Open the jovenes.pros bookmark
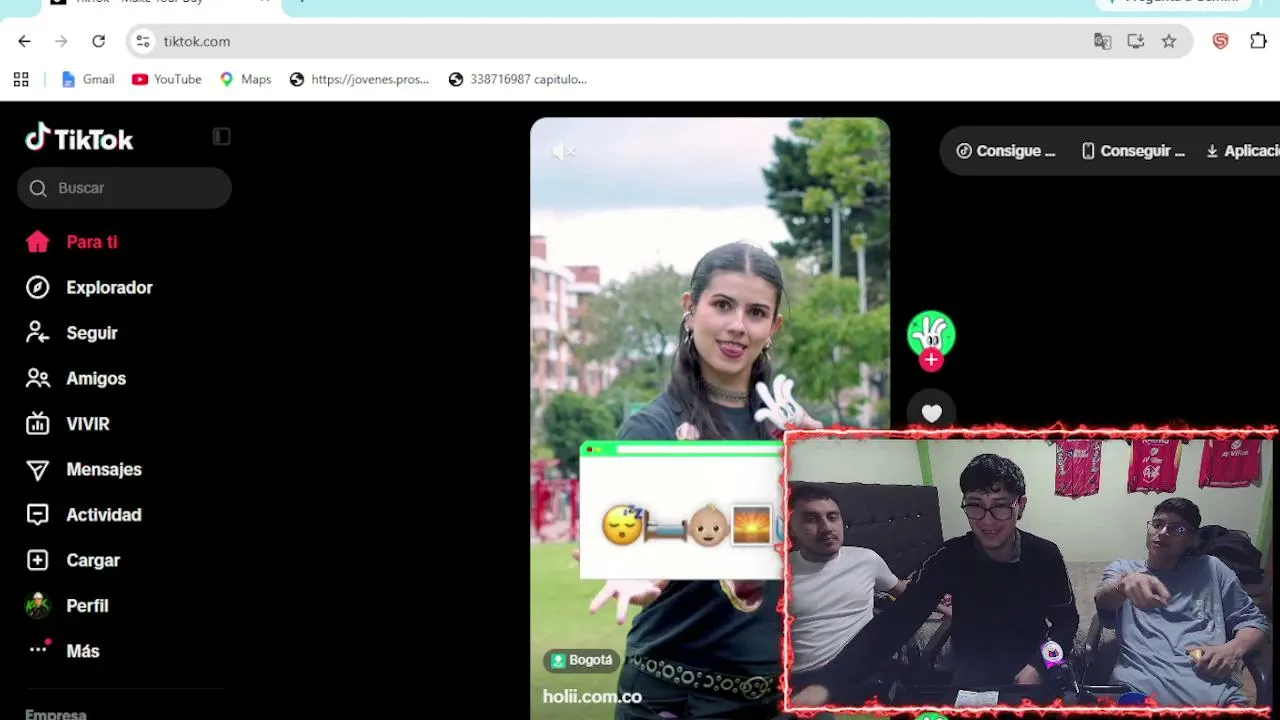The width and height of the screenshot is (1280, 720). [359, 79]
